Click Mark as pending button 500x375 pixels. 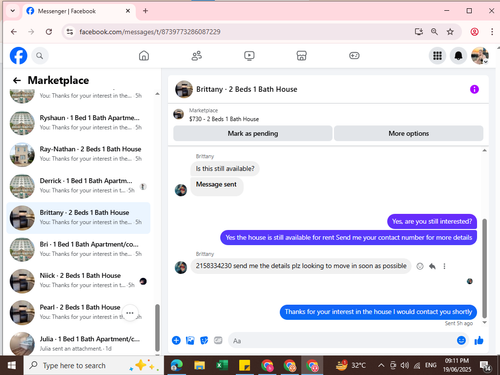(253, 133)
